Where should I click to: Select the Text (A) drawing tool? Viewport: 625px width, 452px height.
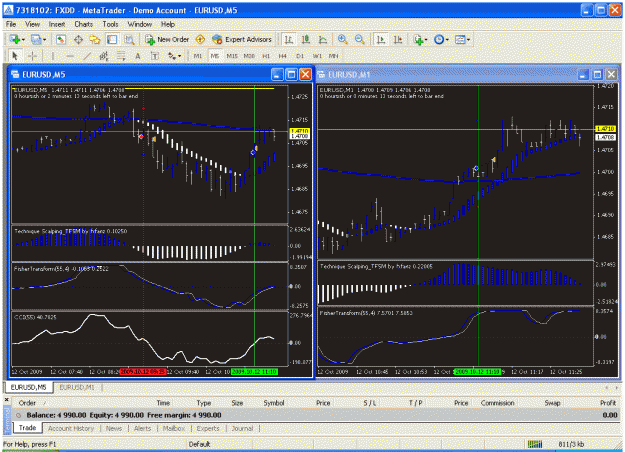tap(138, 56)
